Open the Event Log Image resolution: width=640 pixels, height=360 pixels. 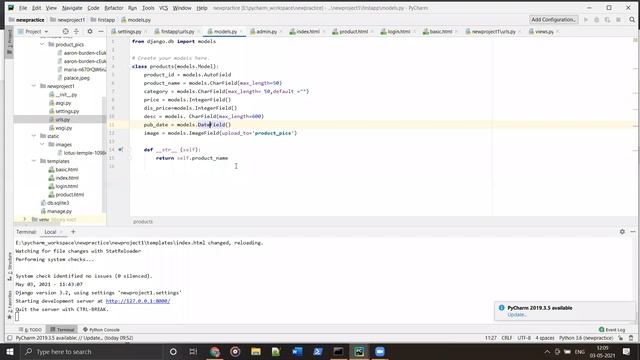(612, 329)
